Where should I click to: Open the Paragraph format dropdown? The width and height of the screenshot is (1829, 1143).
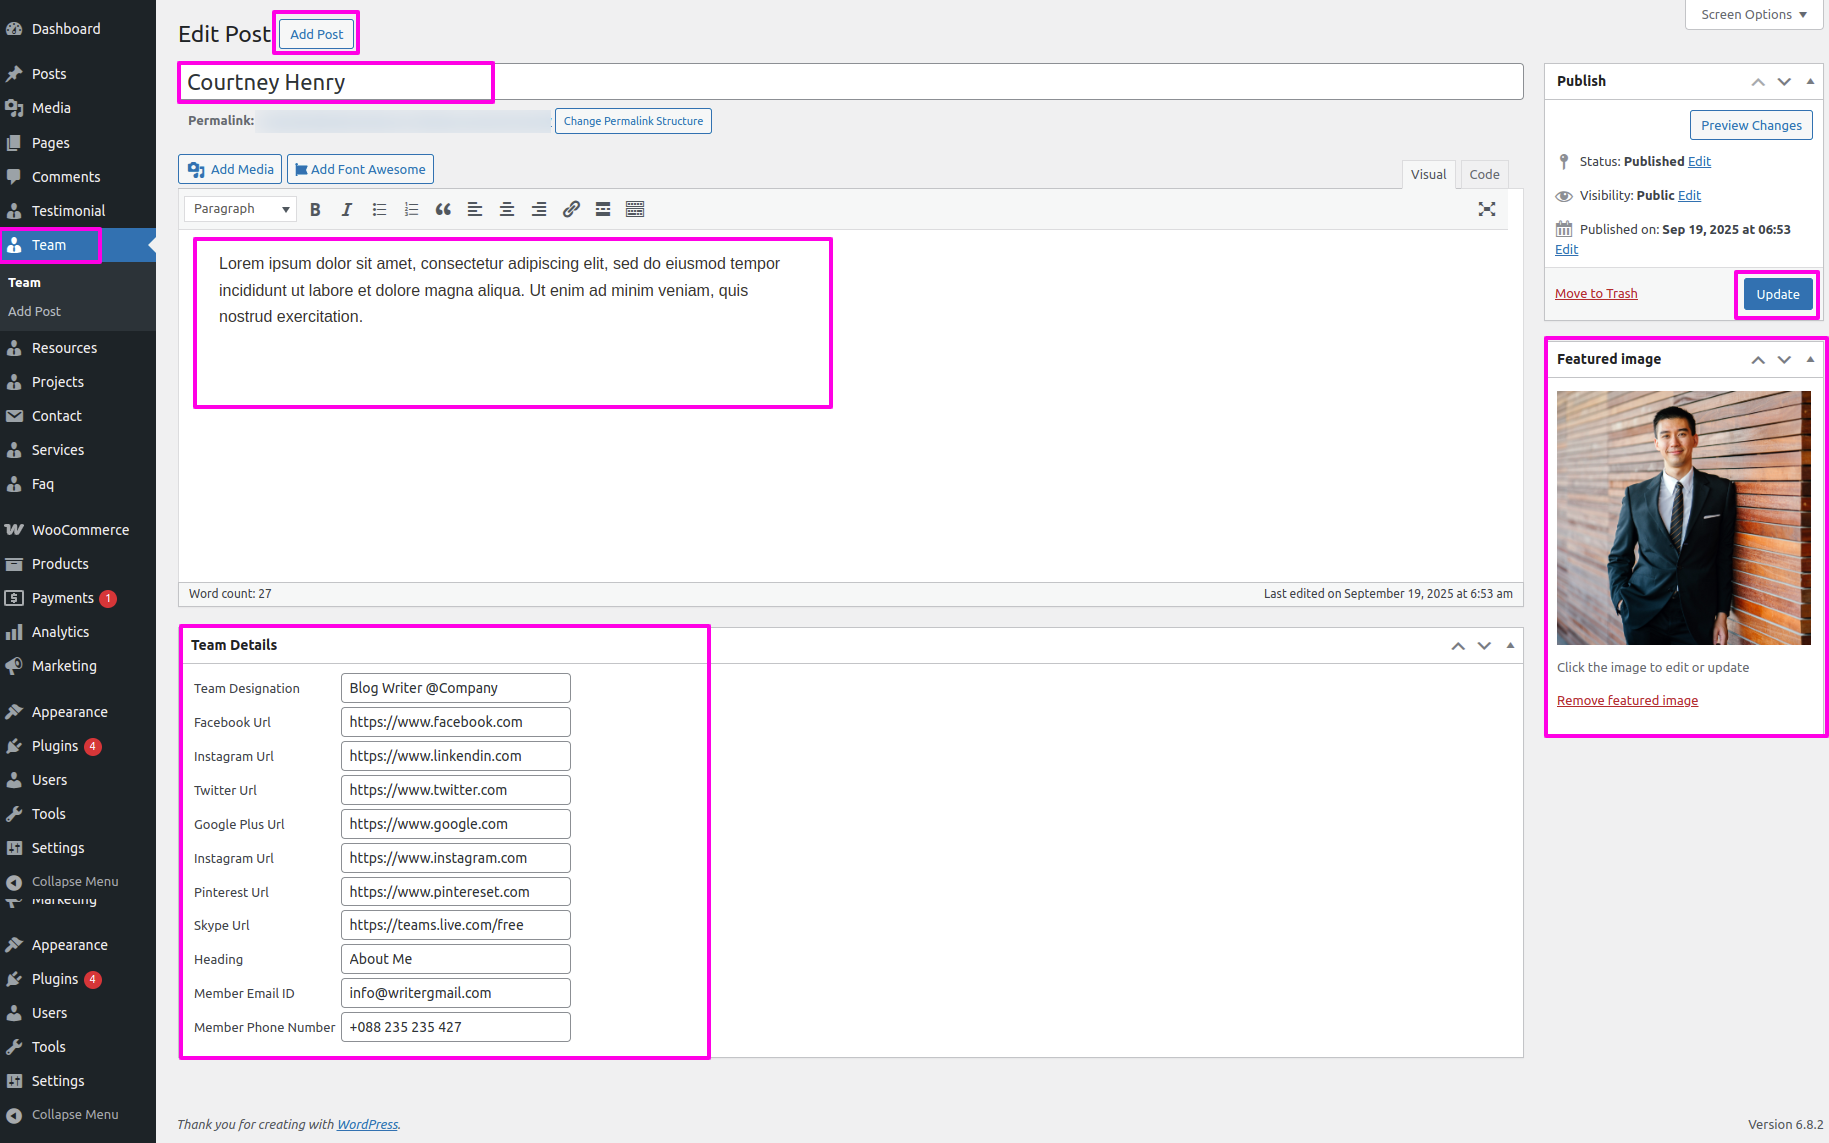click(241, 209)
